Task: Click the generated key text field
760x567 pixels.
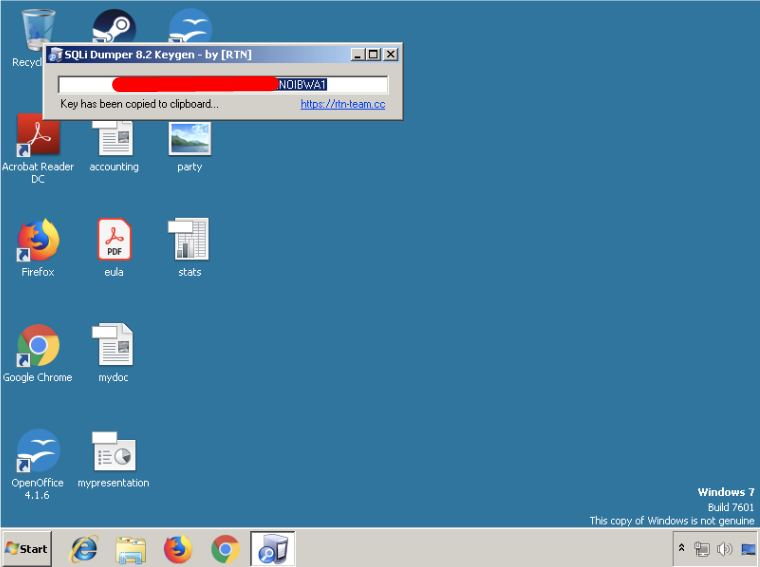Action: tap(223, 84)
